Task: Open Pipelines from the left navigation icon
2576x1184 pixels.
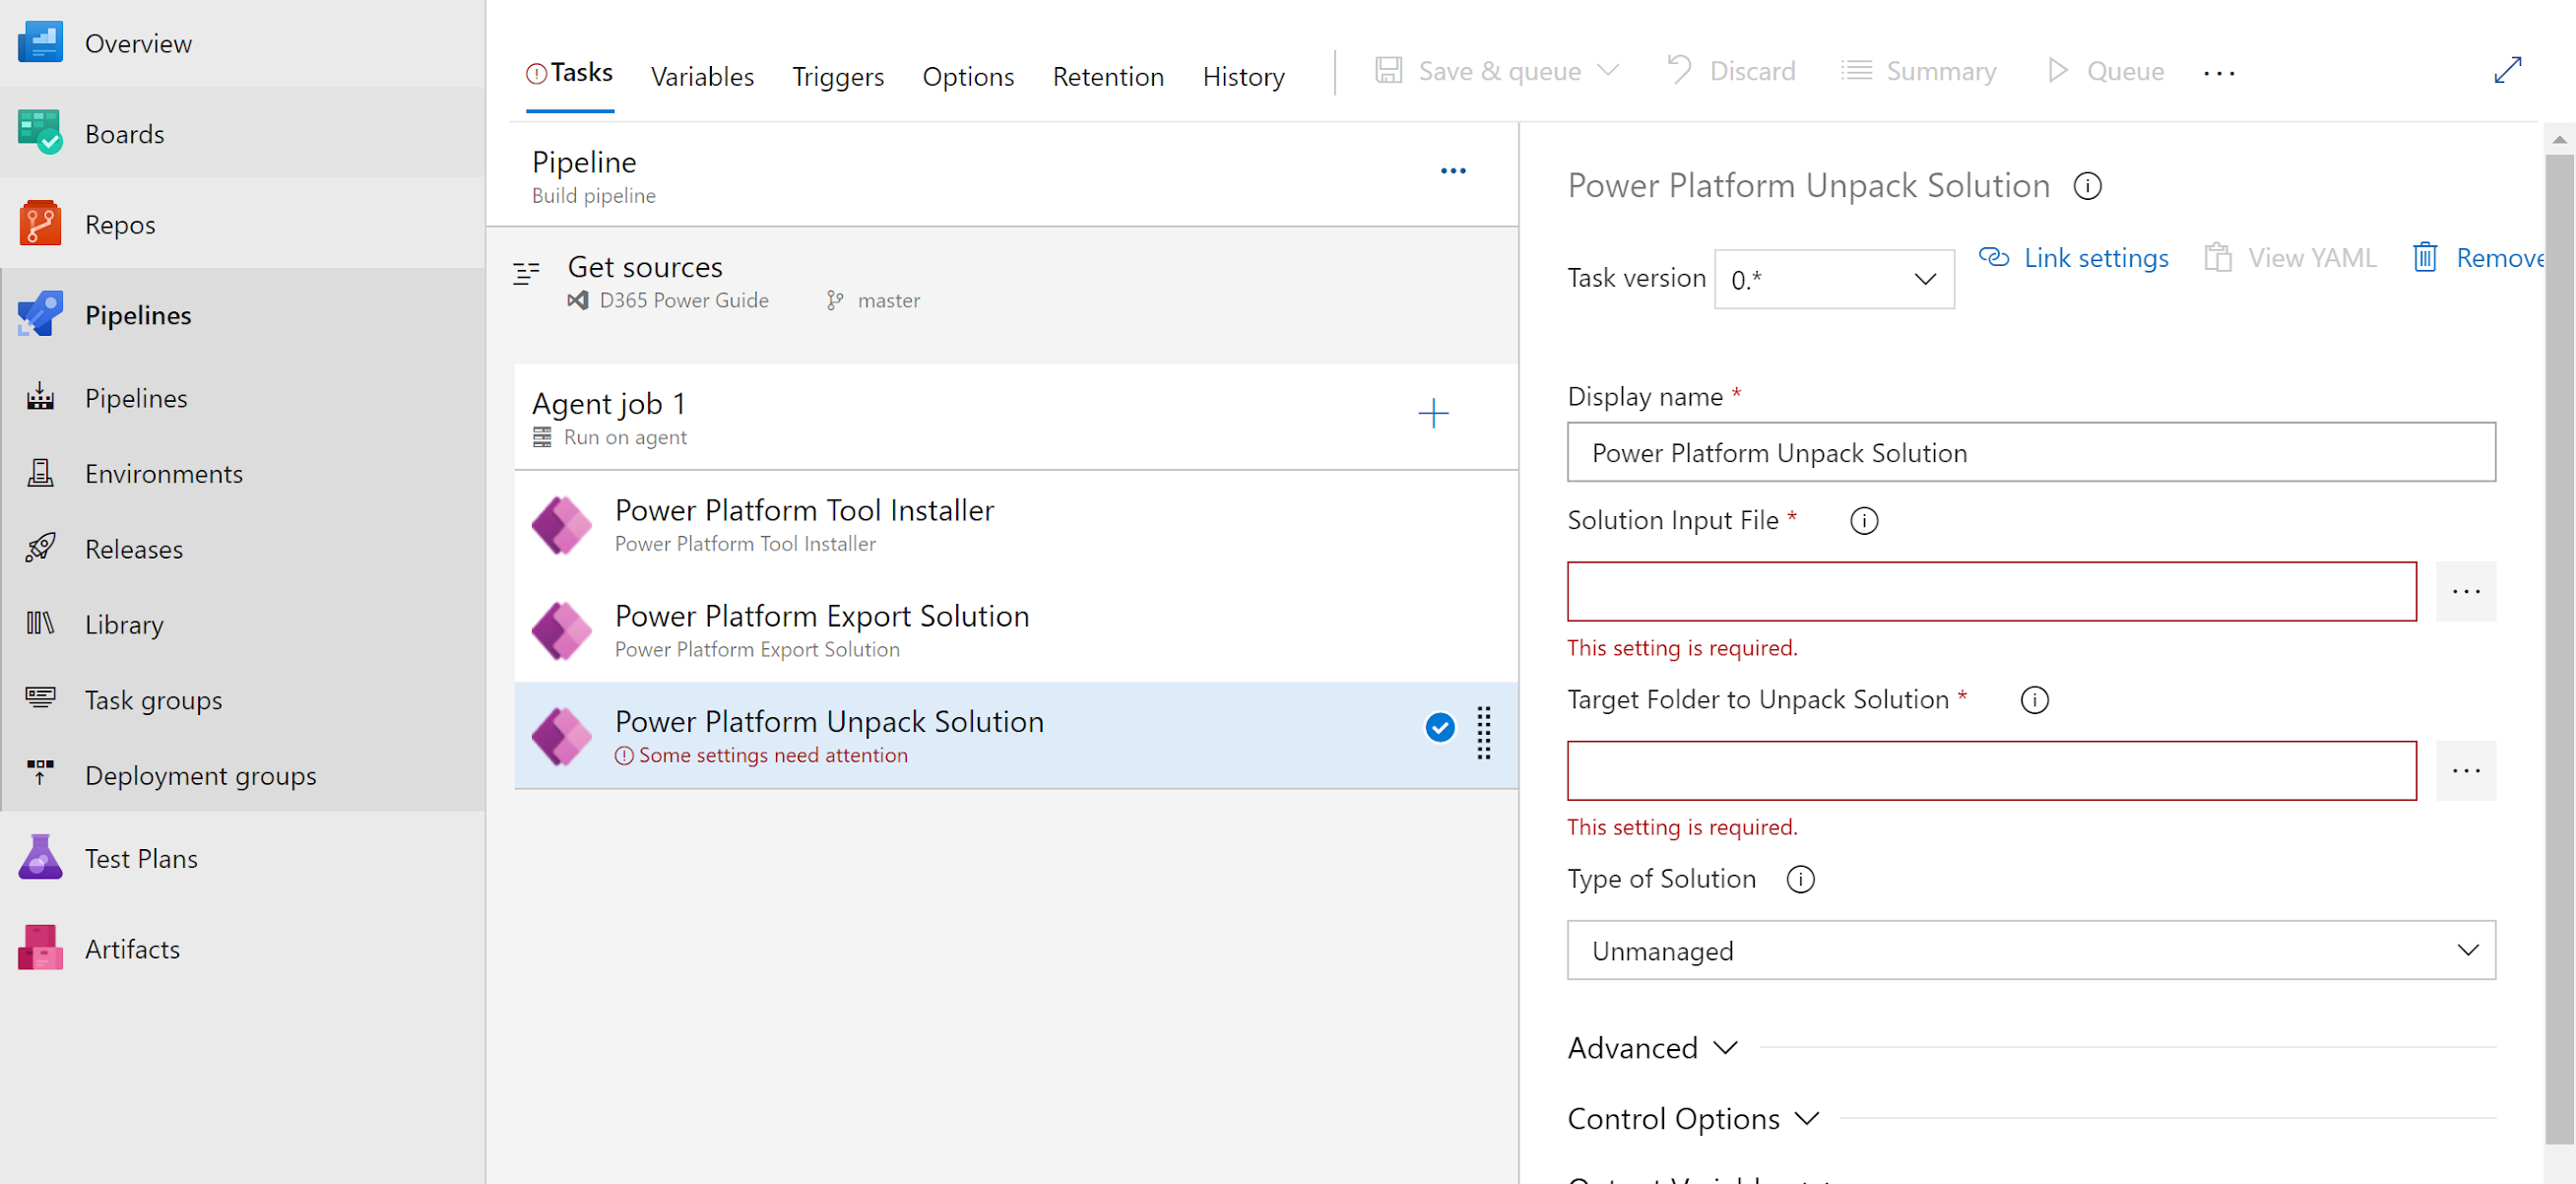Action: (x=40, y=314)
